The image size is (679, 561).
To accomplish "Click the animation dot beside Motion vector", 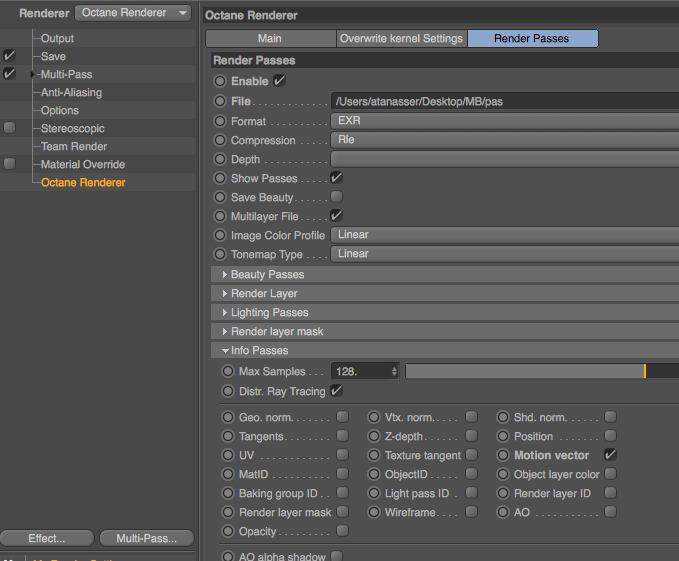I will tap(504, 455).
